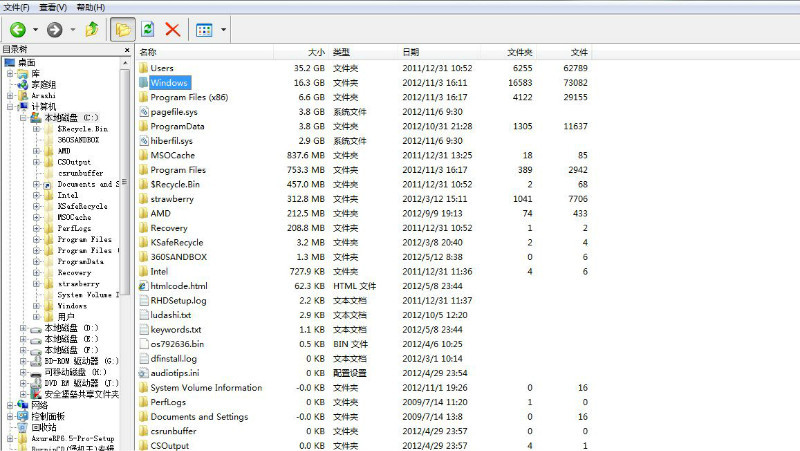Click the keywords.txt file icon

click(143, 330)
